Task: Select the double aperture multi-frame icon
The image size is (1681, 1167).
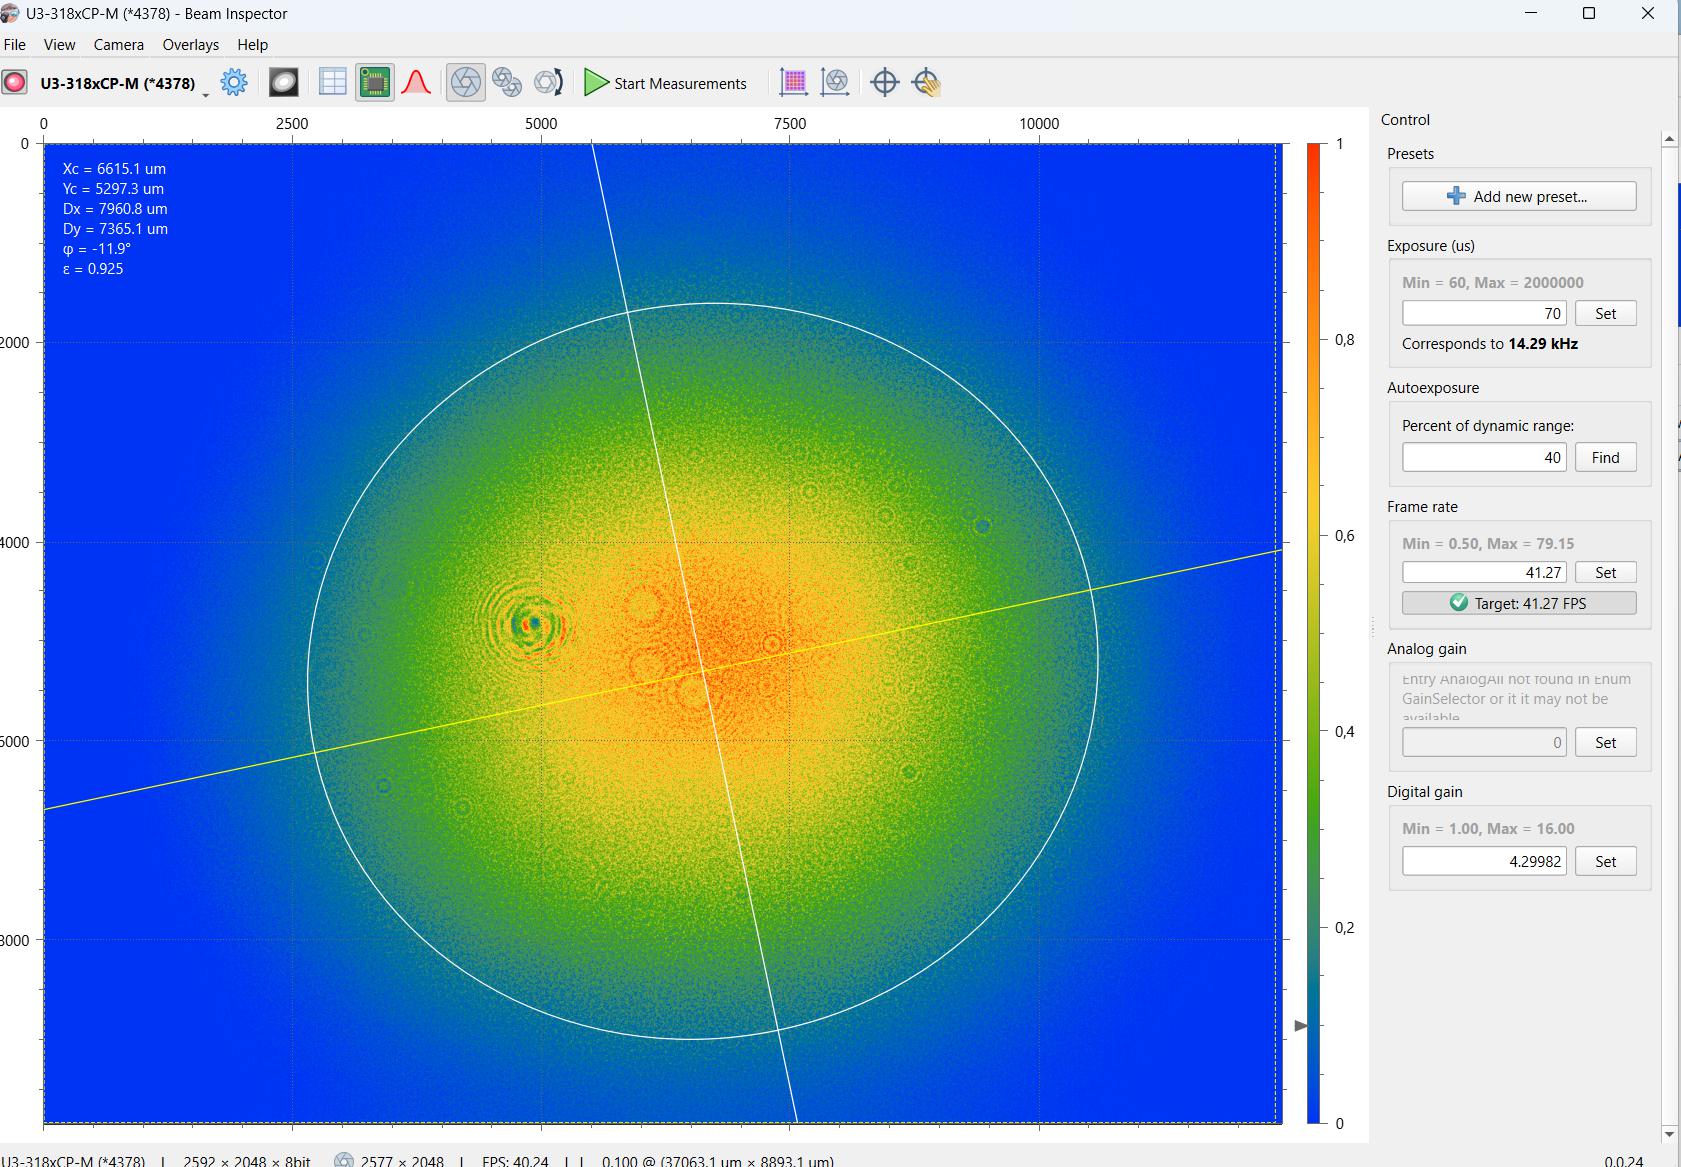Action: (507, 83)
